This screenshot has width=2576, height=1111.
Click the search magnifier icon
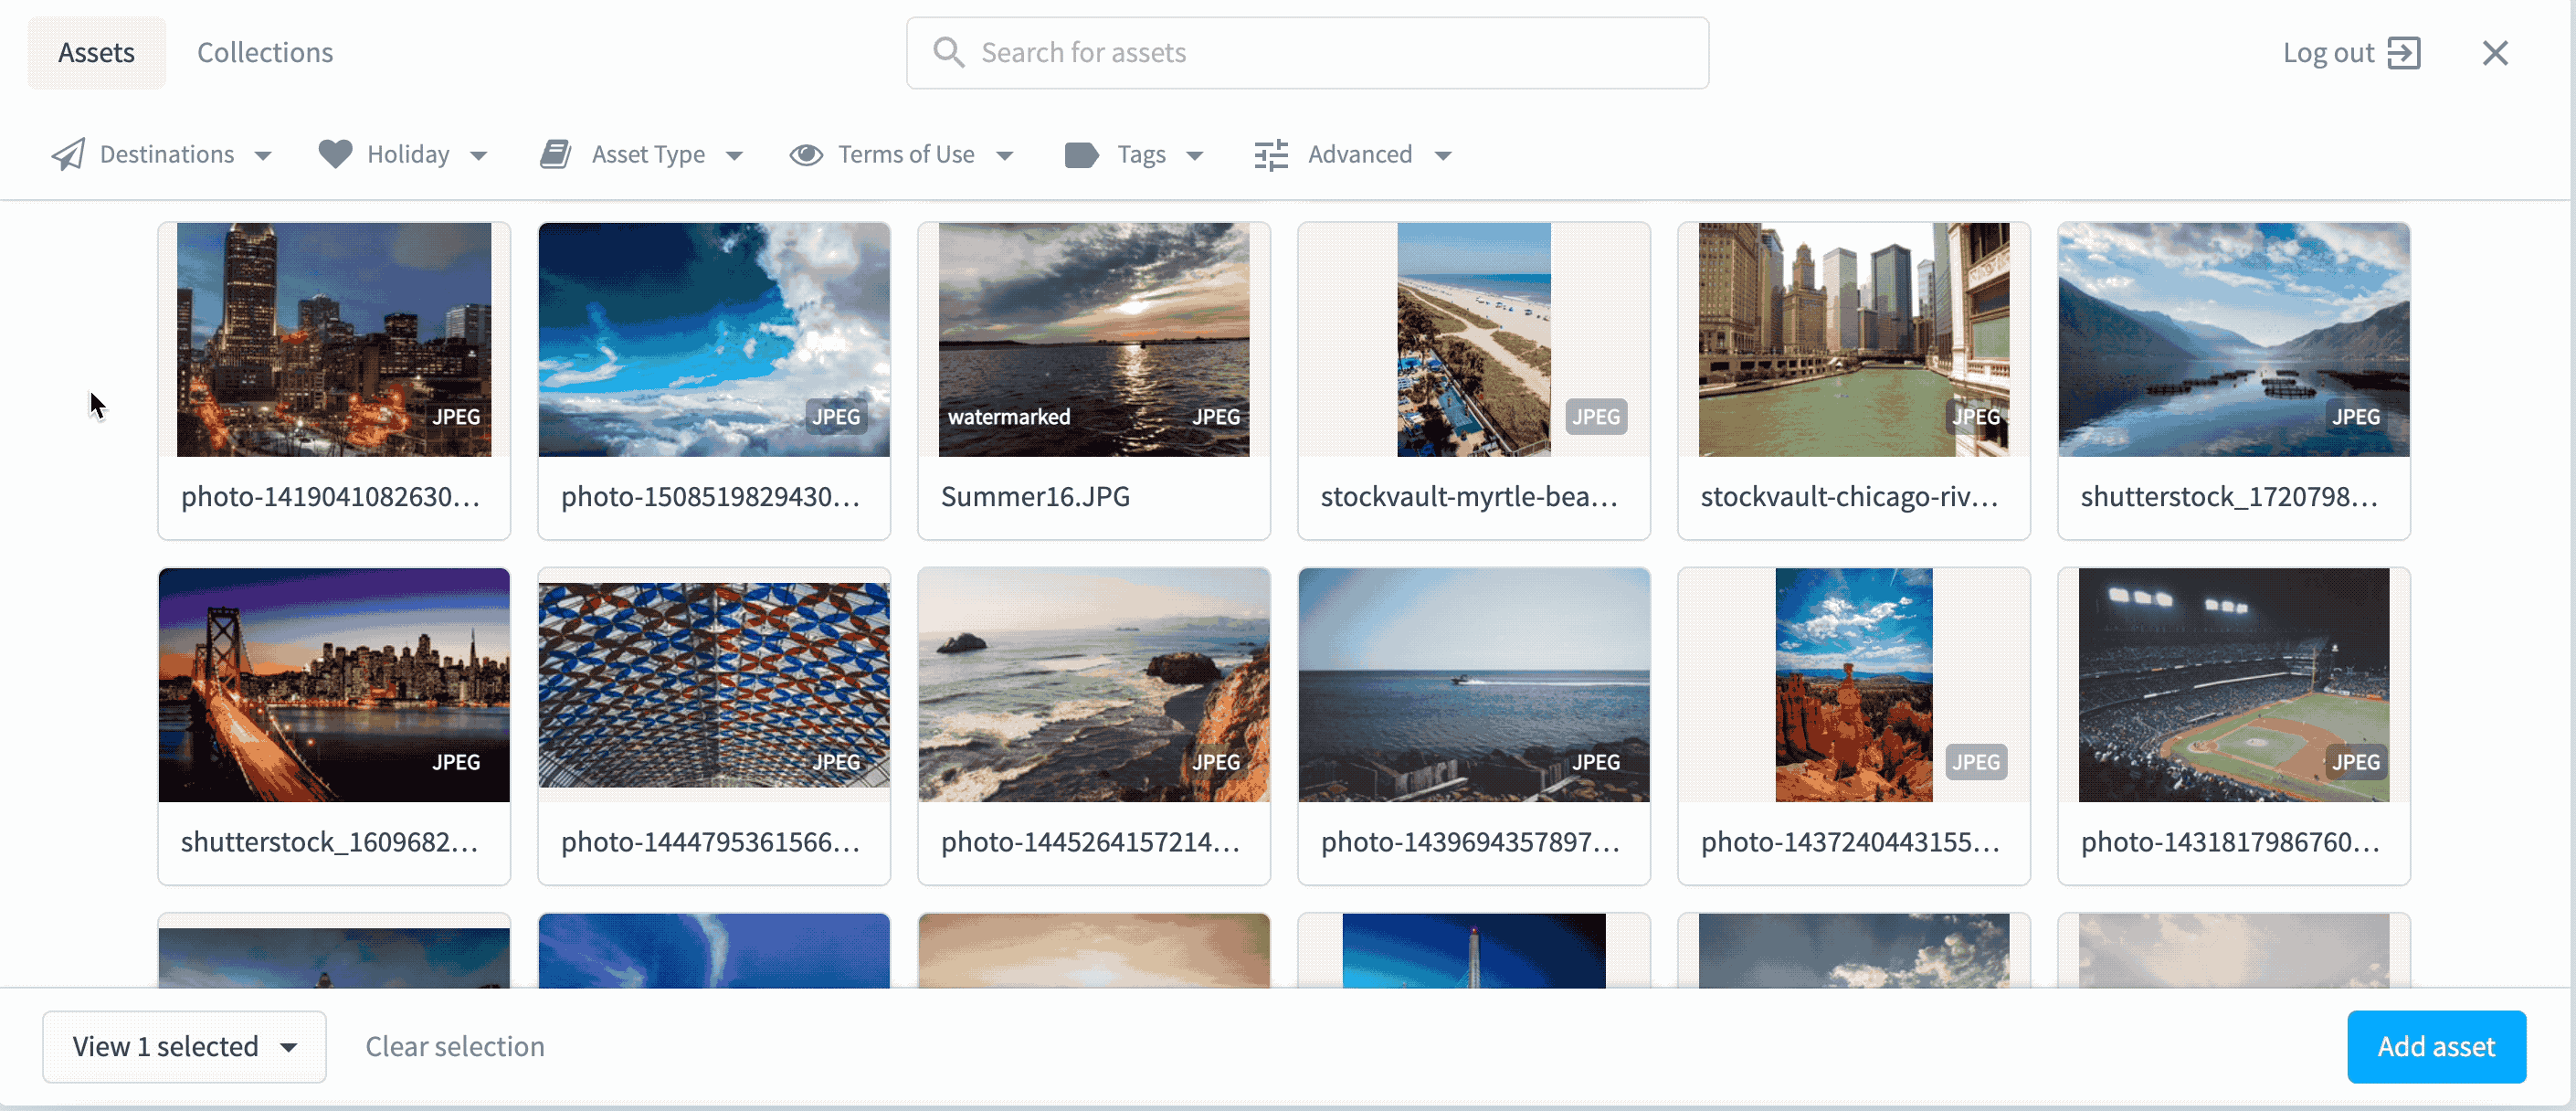coord(948,52)
